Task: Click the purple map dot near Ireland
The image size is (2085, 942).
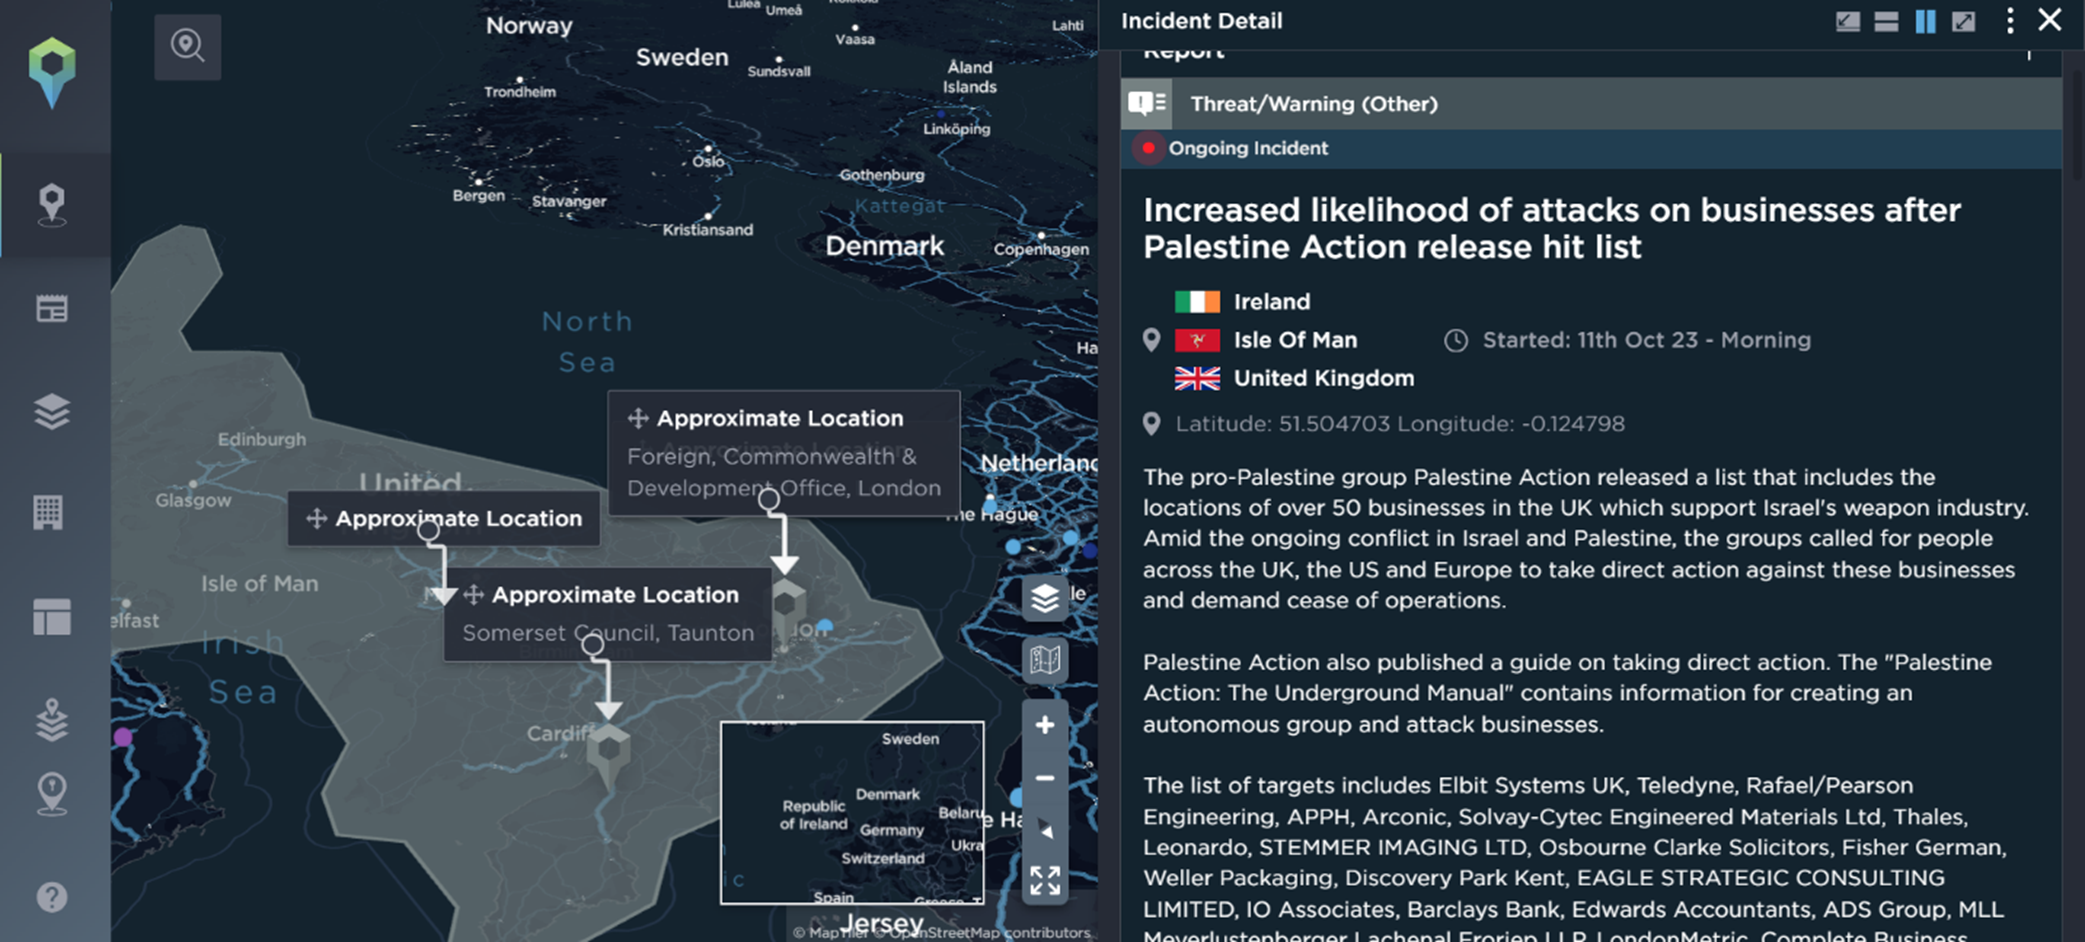Action: point(123,737)
